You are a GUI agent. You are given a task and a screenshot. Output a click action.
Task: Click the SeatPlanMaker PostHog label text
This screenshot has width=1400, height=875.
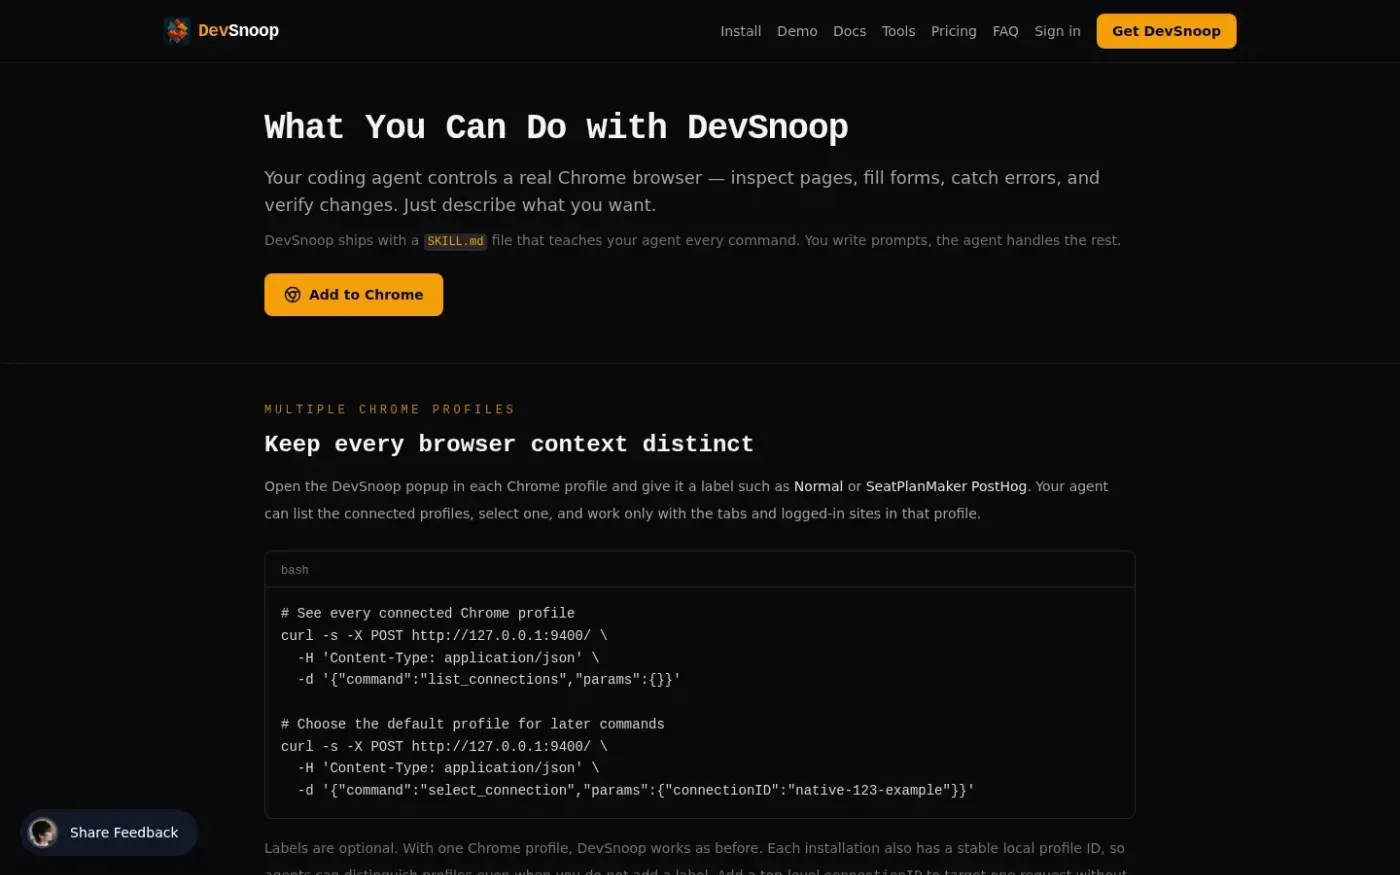(946, 486)
